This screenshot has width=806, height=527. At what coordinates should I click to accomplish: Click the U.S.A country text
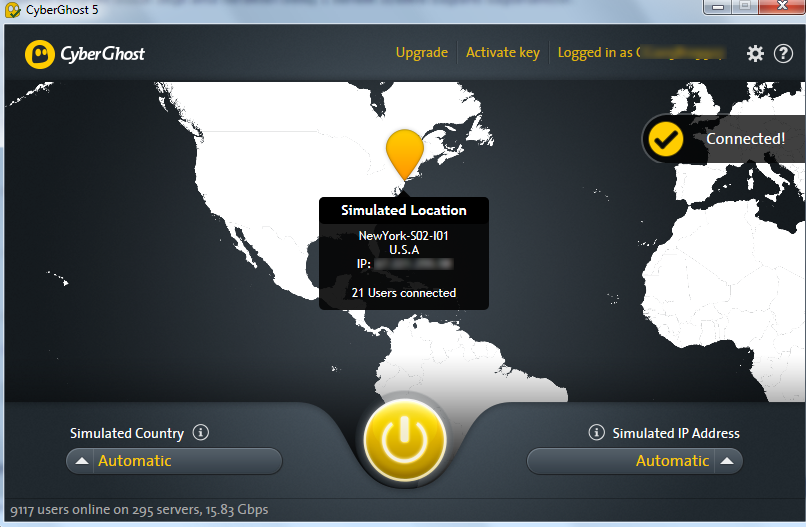coord(404,250)
